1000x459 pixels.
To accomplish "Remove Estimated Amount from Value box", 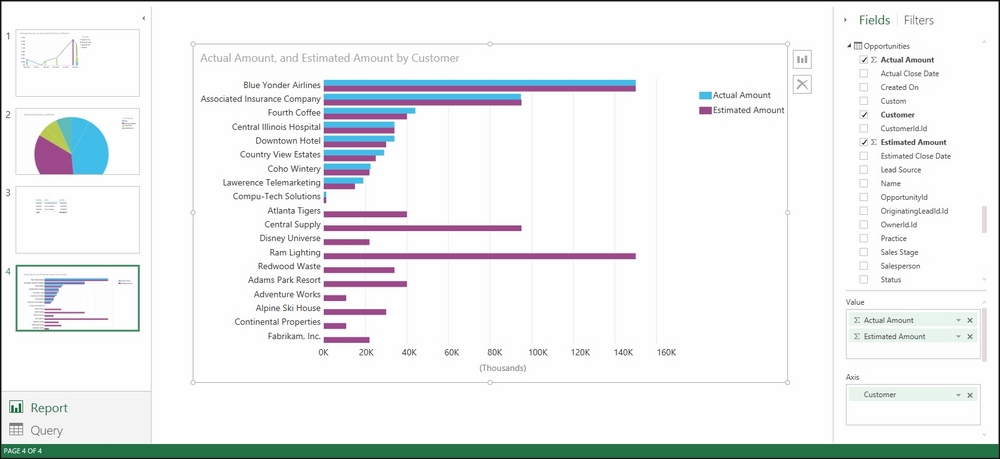I will (x=970, y=337).
